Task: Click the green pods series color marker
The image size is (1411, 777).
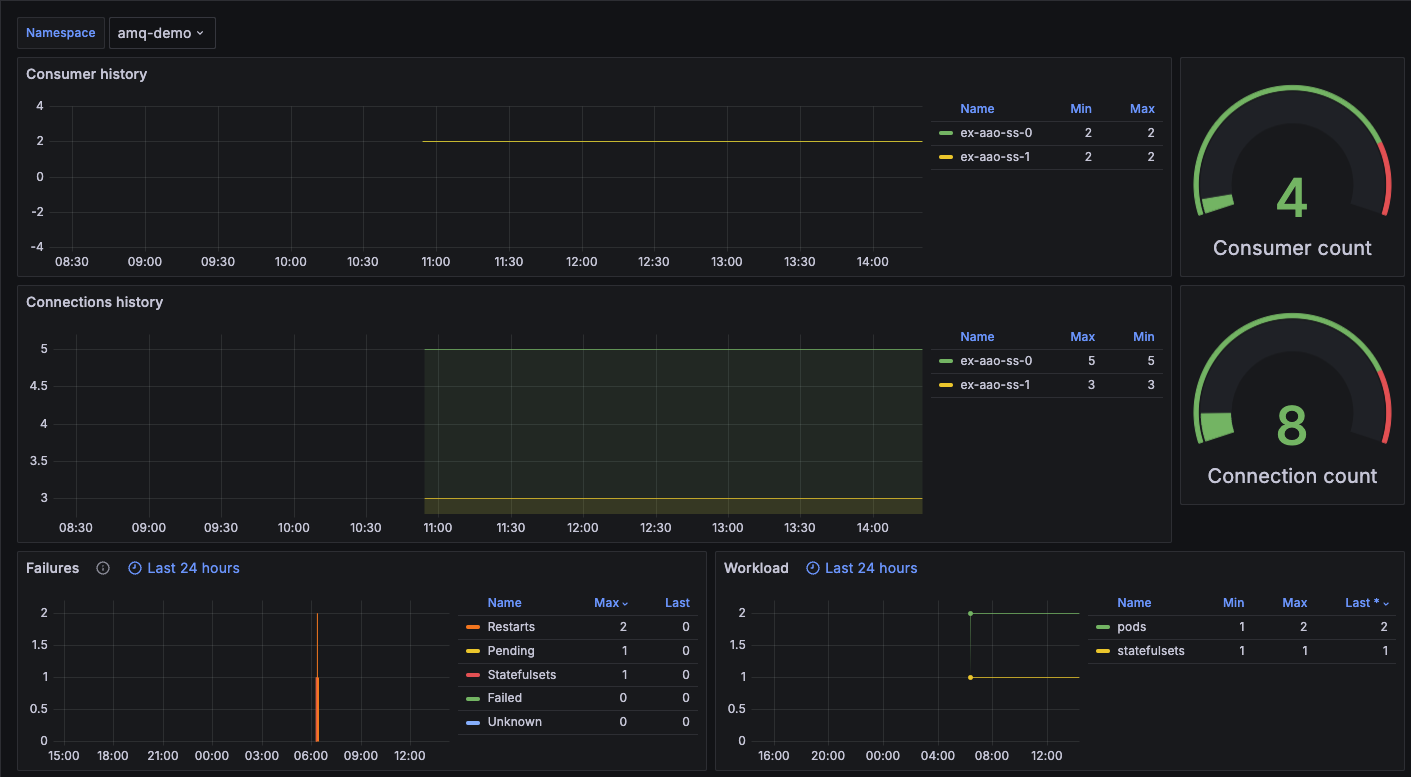Action: [x=1103, y=627]
